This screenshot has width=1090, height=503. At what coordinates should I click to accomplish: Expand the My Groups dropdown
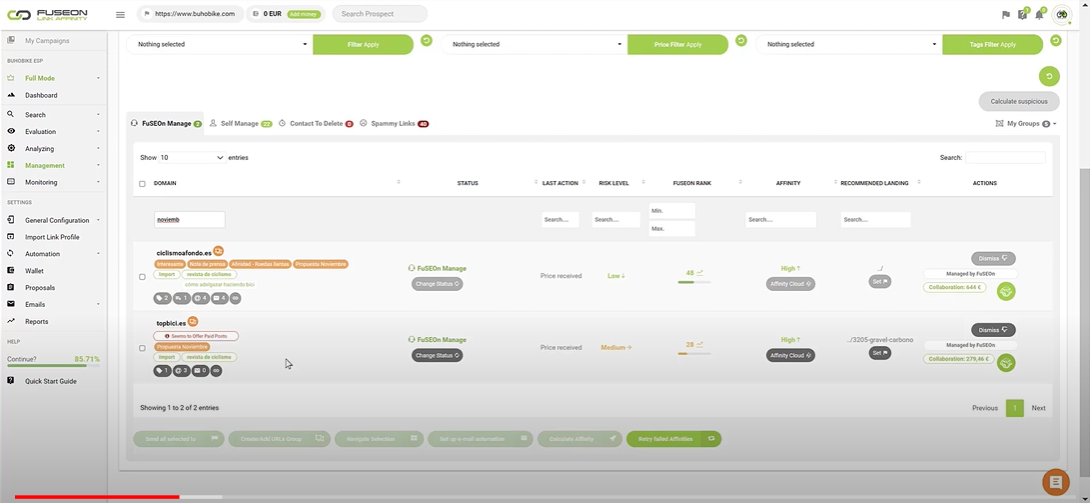click(x=1026, y=124)
